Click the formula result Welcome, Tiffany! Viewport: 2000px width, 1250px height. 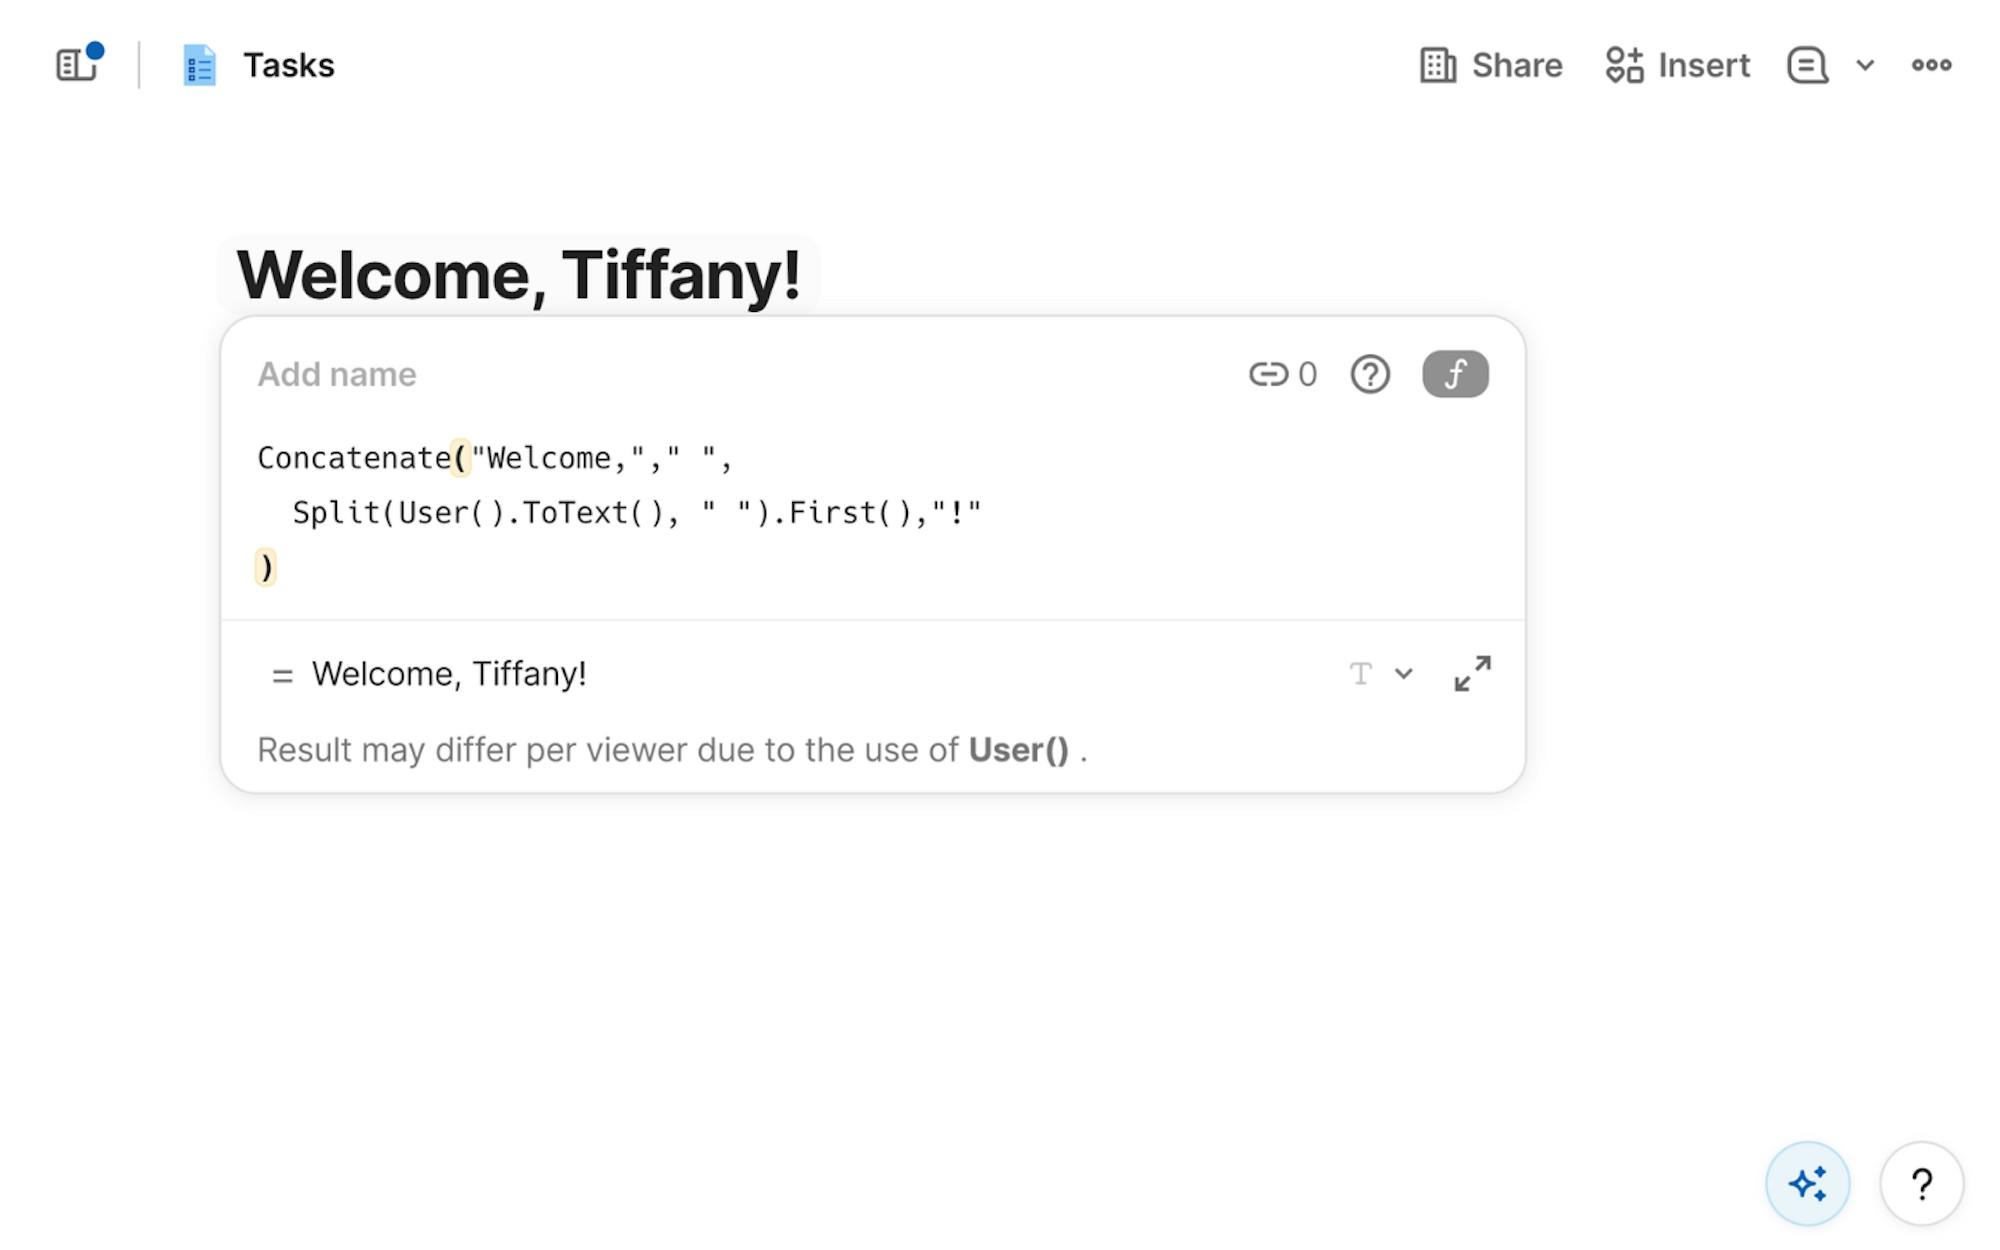pos(449,673)
